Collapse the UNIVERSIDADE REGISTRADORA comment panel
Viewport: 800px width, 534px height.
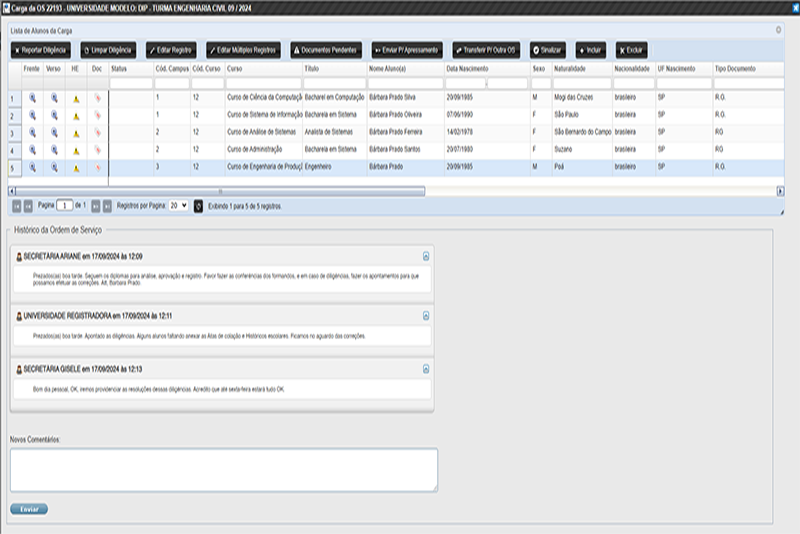426,315
